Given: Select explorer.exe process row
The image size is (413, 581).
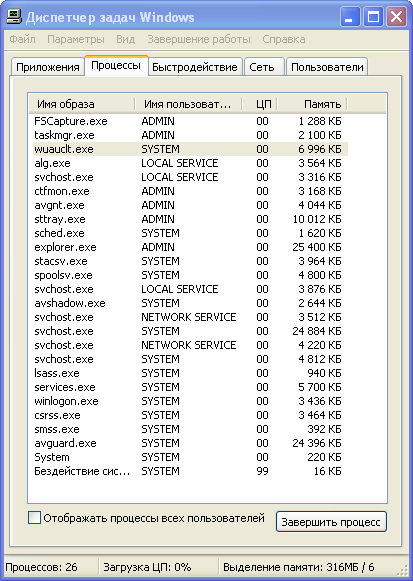Looking at the screenshot, I should point(190,247).
